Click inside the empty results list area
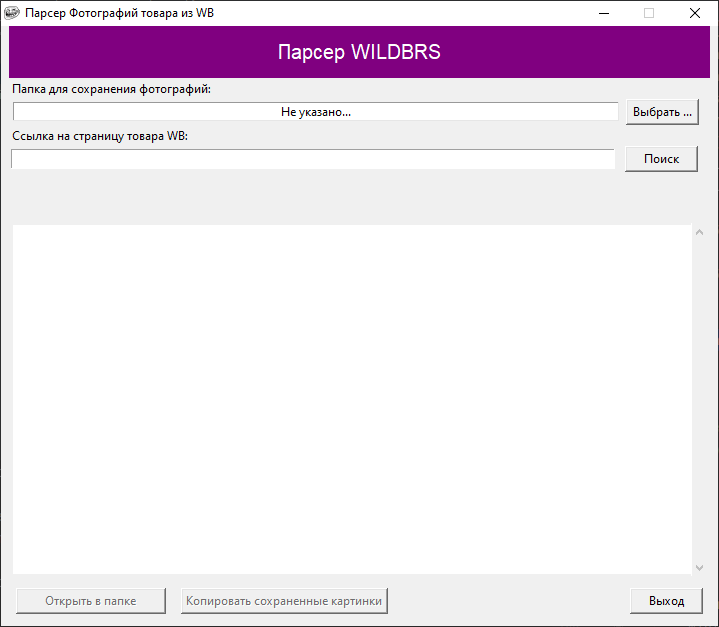719x627 pixels. point(352,399)
